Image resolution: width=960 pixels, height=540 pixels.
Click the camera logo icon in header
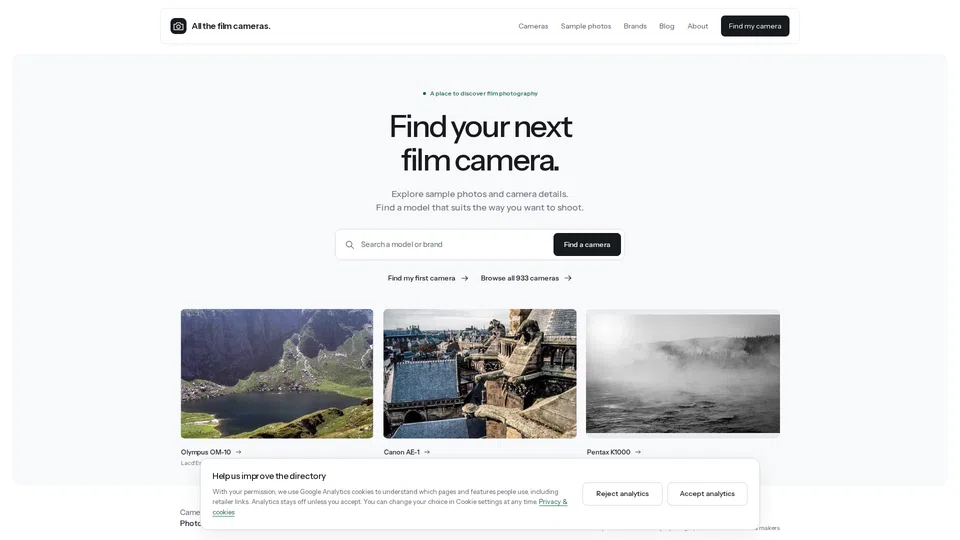[178, 26]
